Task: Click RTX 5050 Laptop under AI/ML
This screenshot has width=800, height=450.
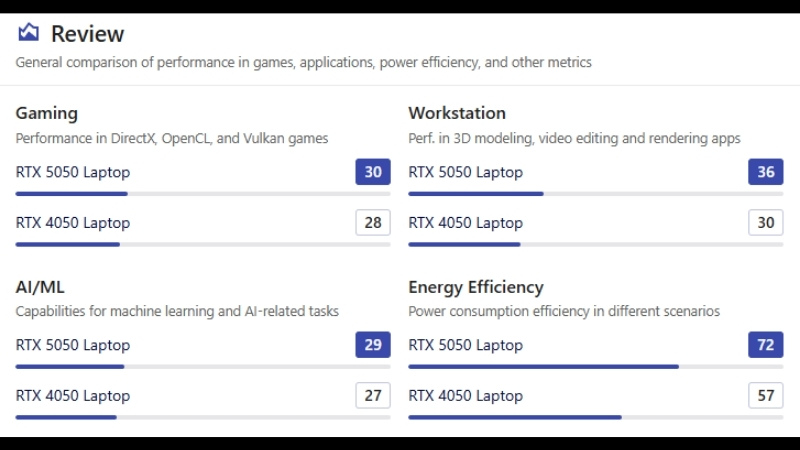Action: pyautogui.click(x=72, y=345)
